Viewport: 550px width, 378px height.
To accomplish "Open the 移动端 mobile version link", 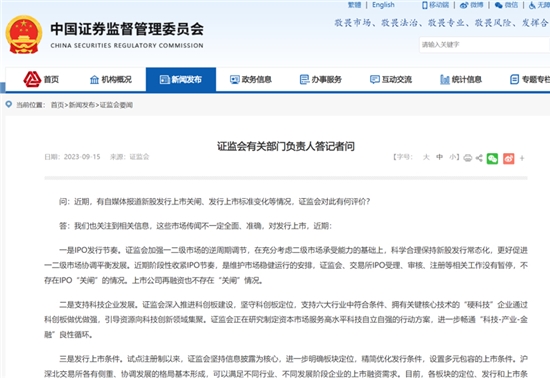I will coord(436,5).
